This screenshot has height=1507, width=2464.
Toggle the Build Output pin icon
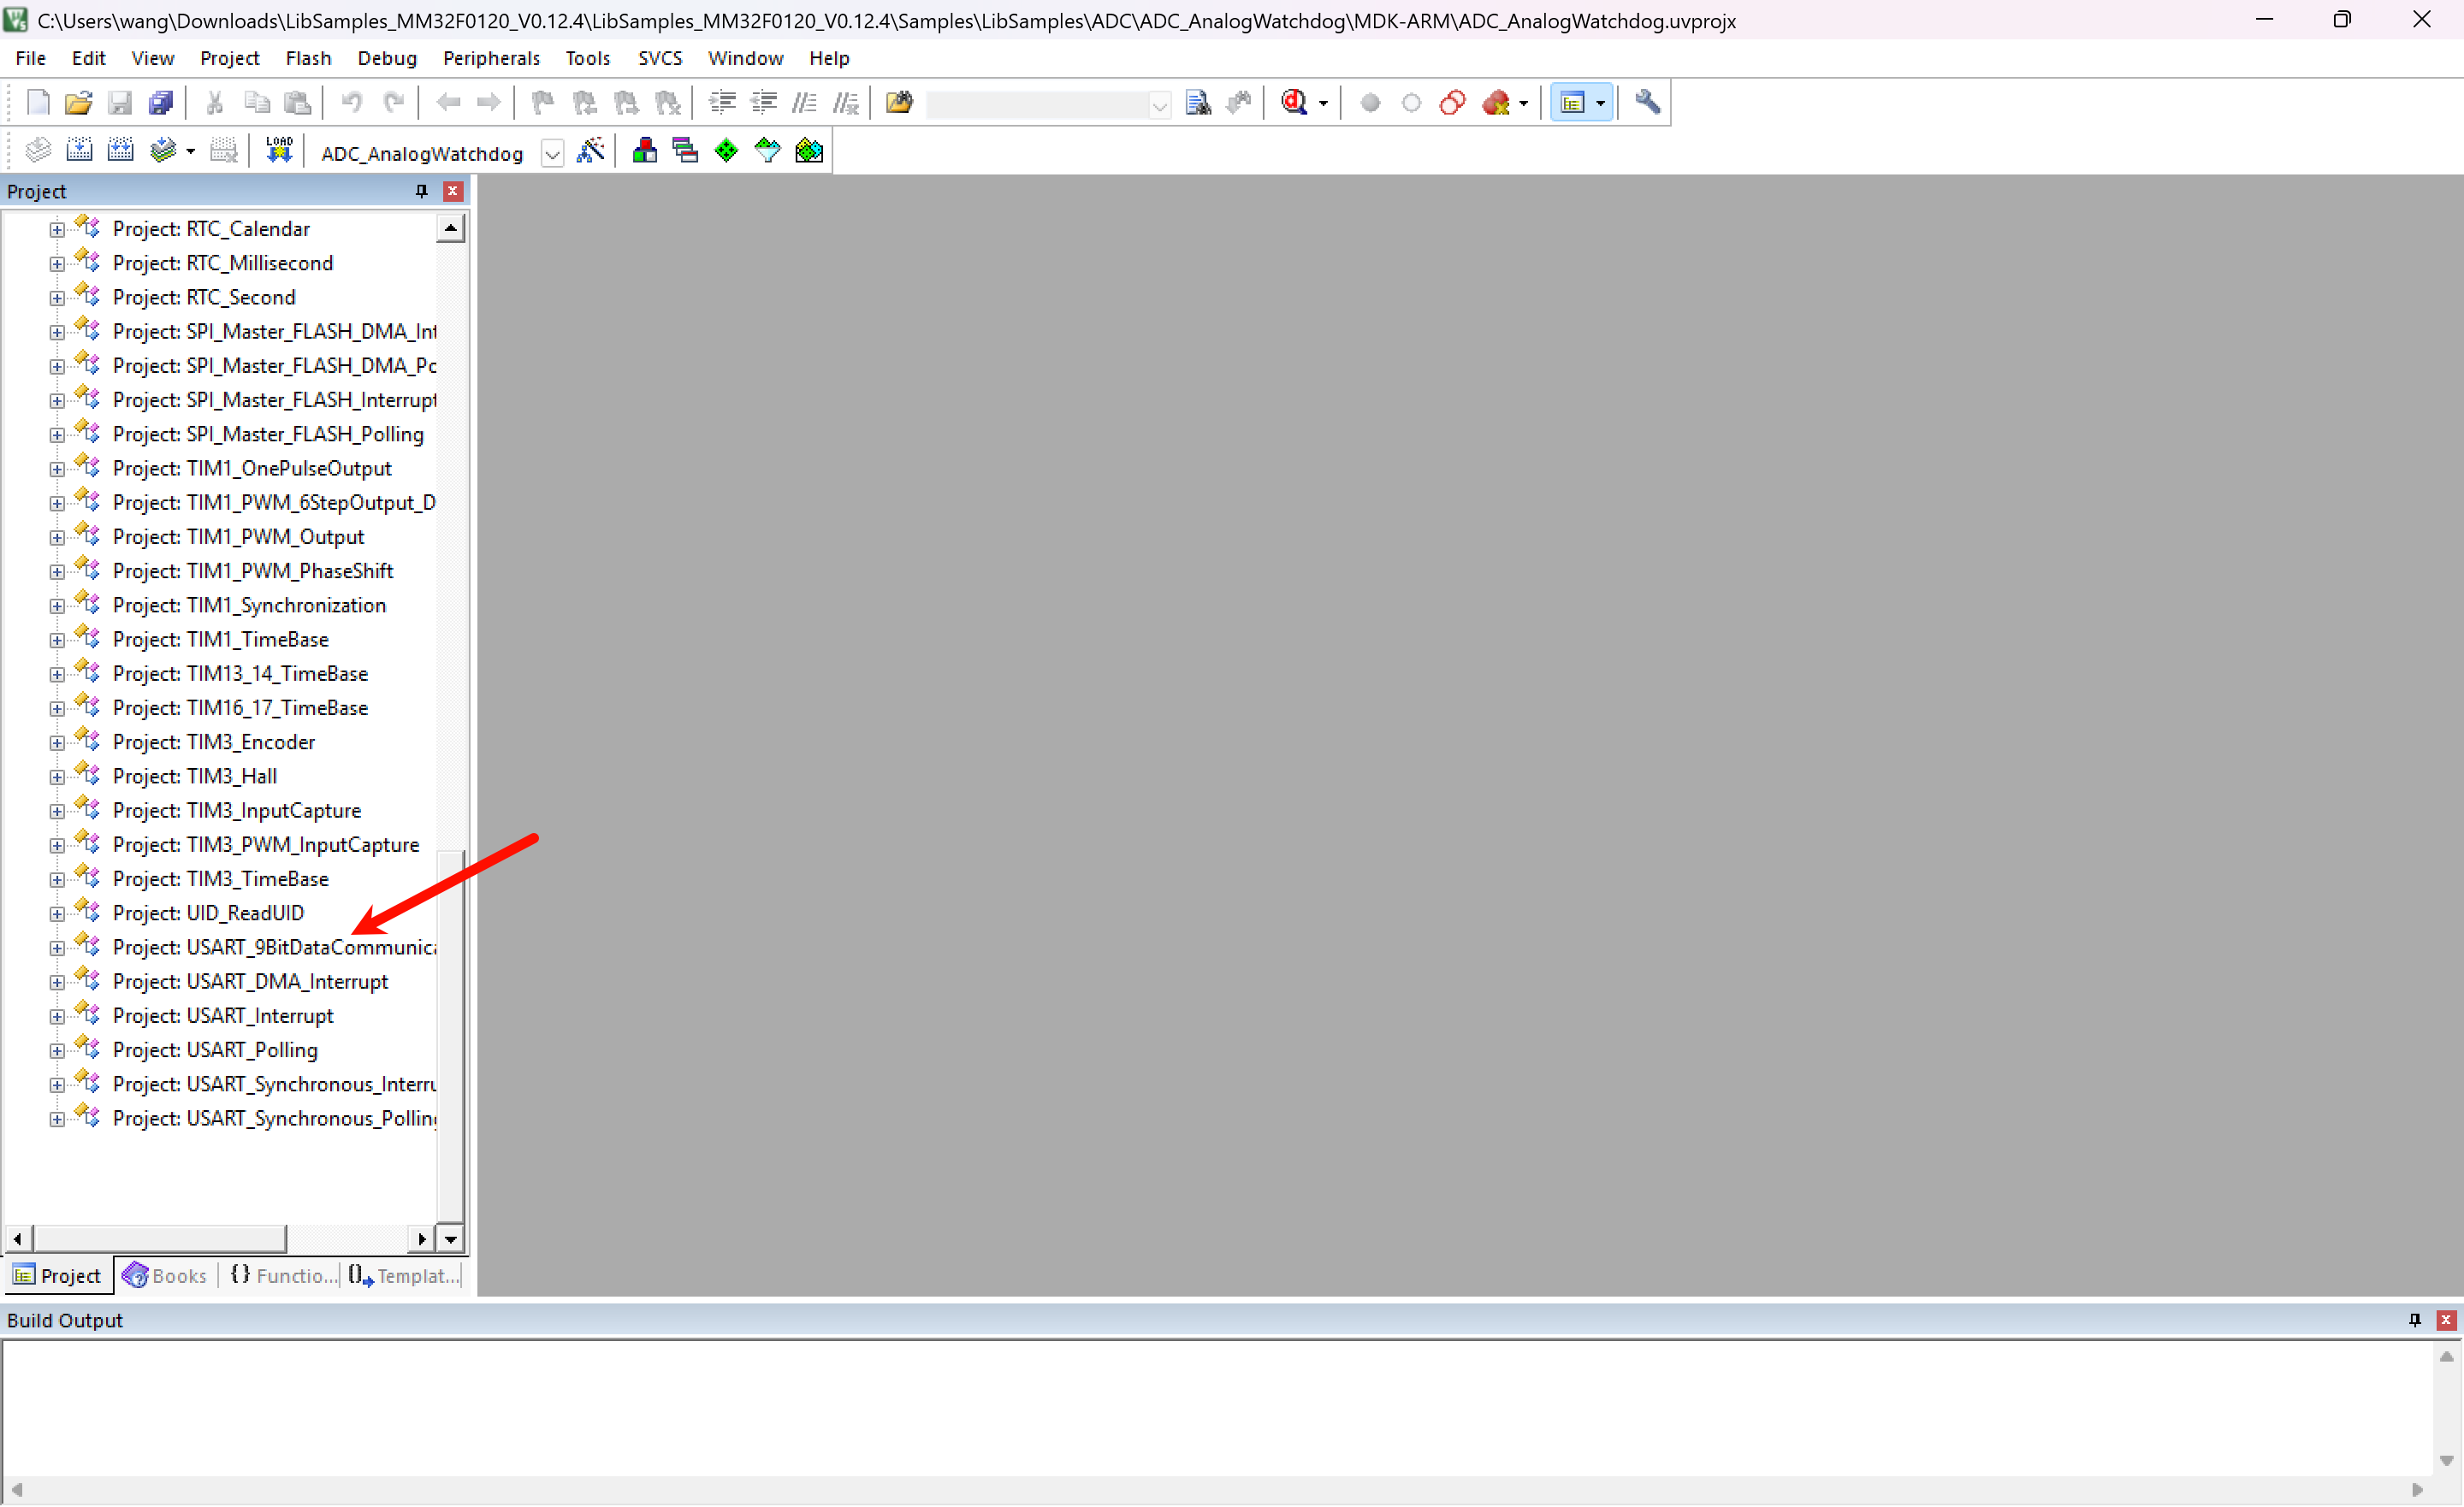tap(2414, 1321)
